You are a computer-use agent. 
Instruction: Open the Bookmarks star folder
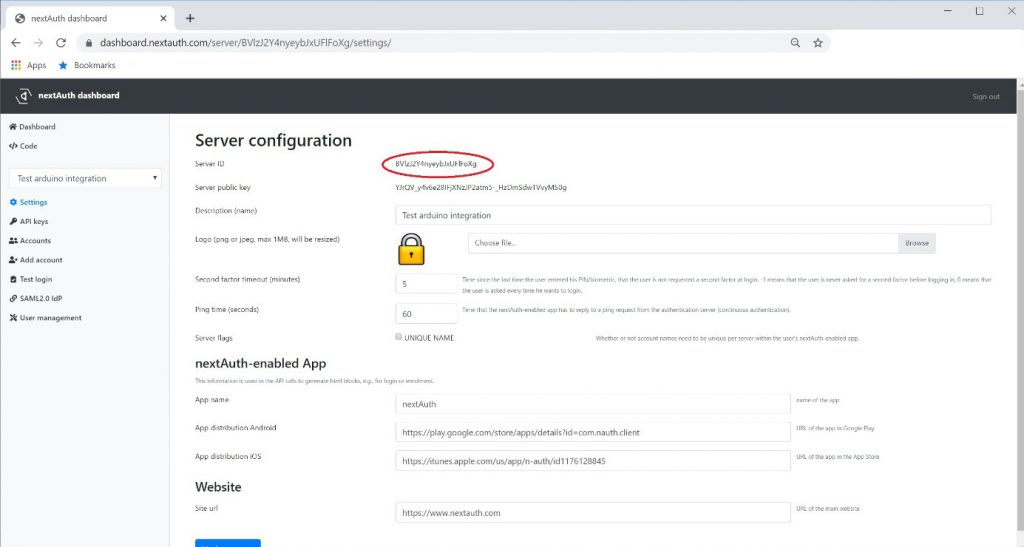click(63, 65)
